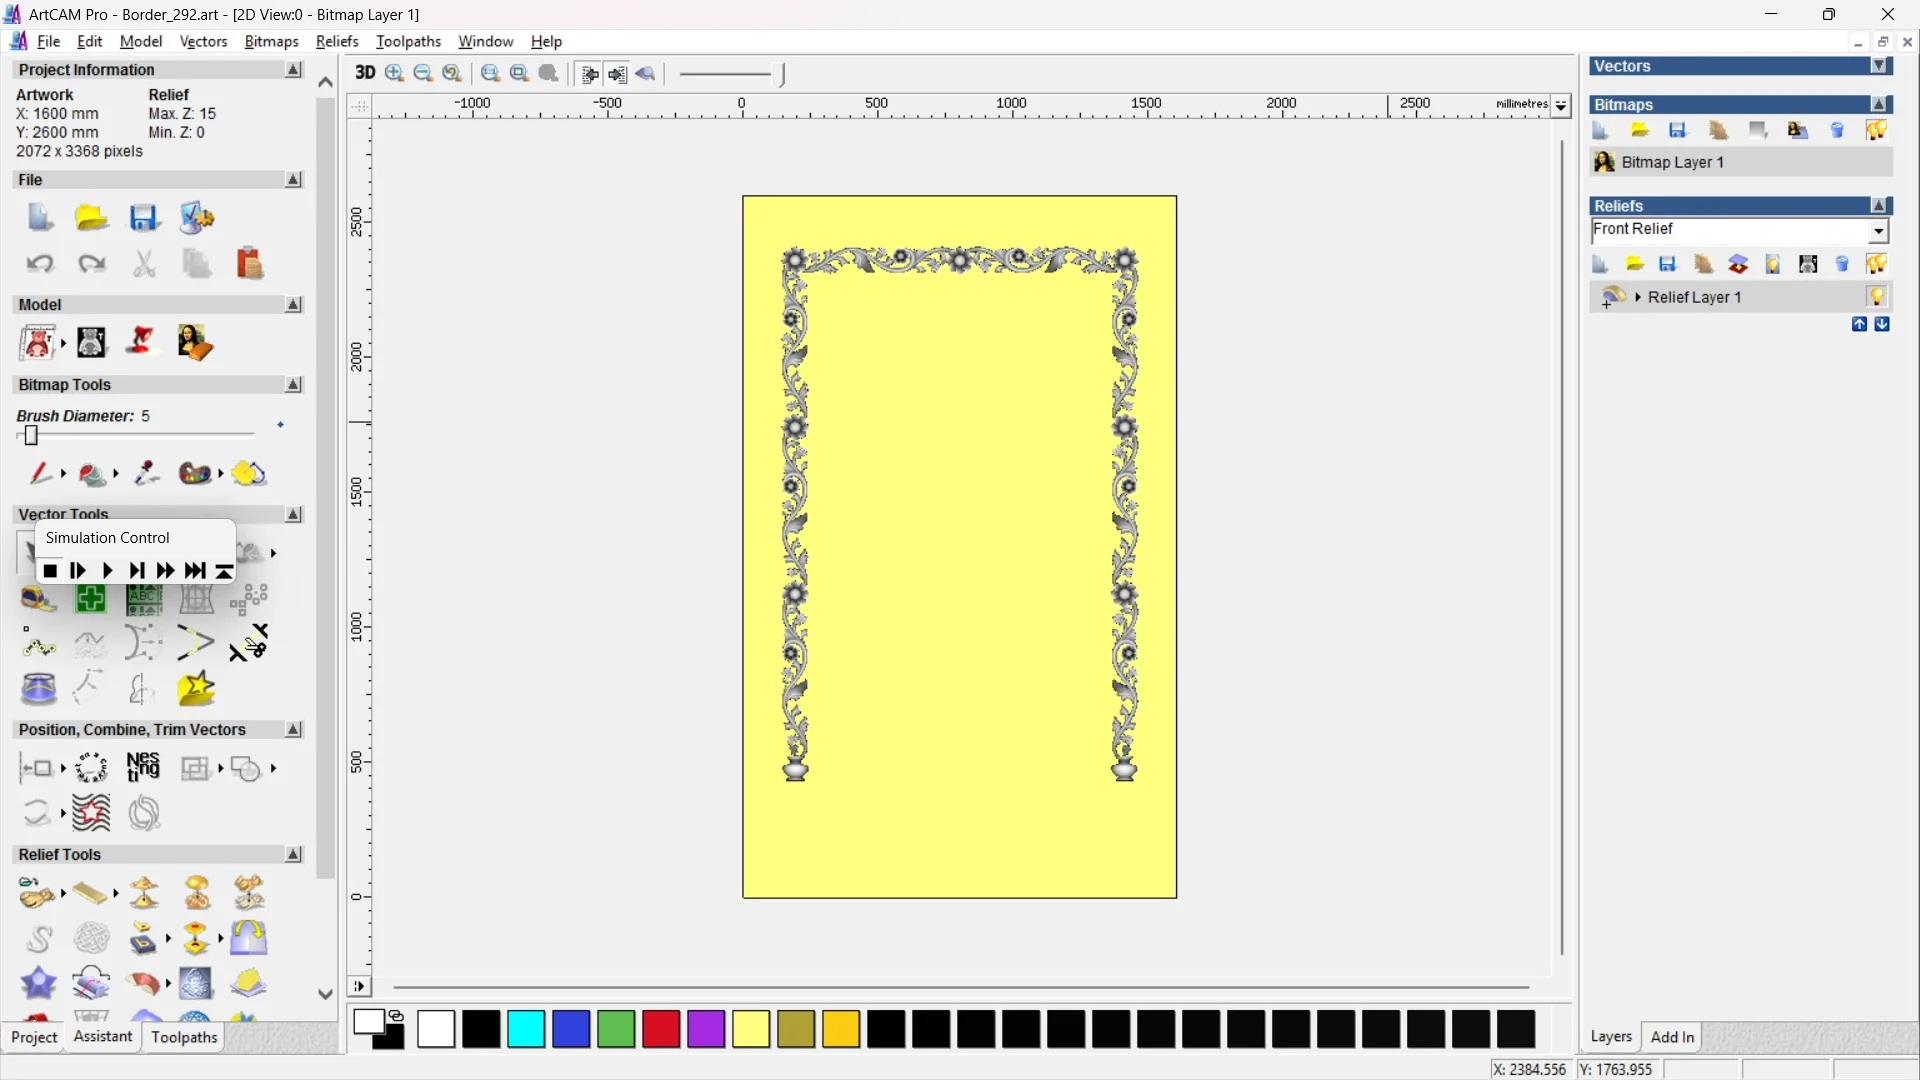Click the Save file icon in File panel
1920x1080 pixels.
(x=143, y=218)
